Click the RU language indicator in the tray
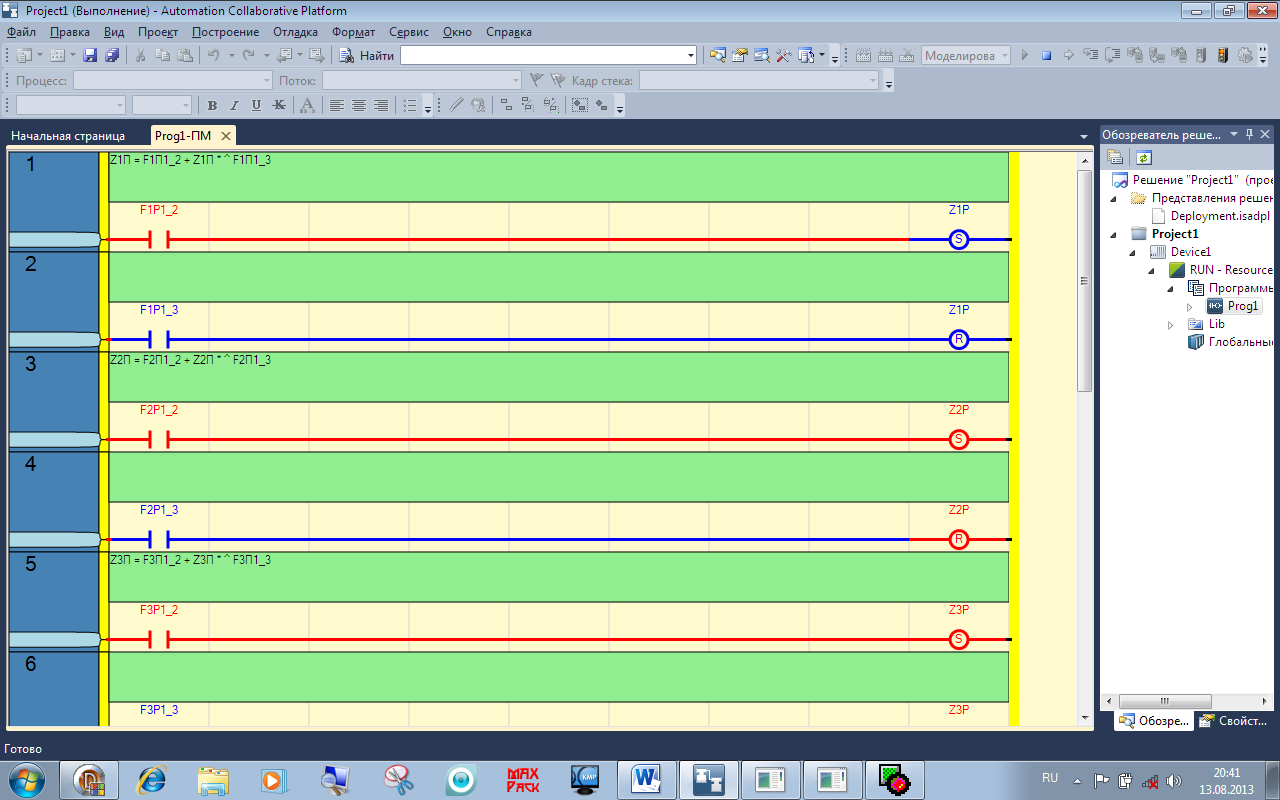Screen dimensions: 1280x800 tap(1050, 778)
